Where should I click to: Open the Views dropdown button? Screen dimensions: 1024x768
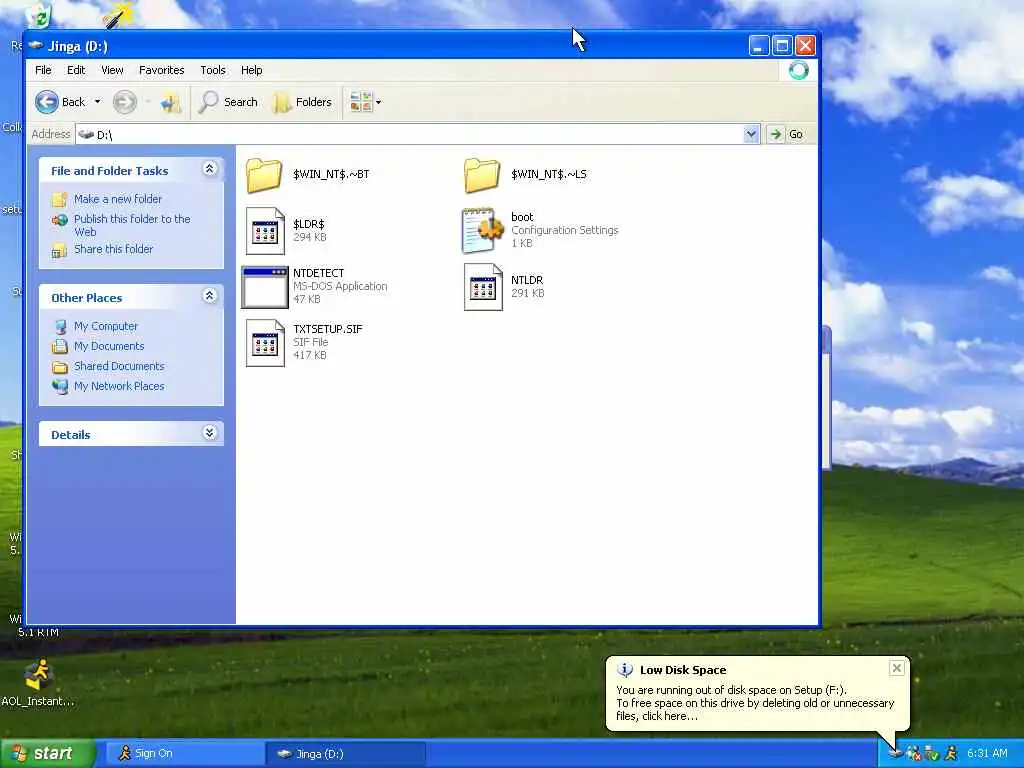coord(365,102)
